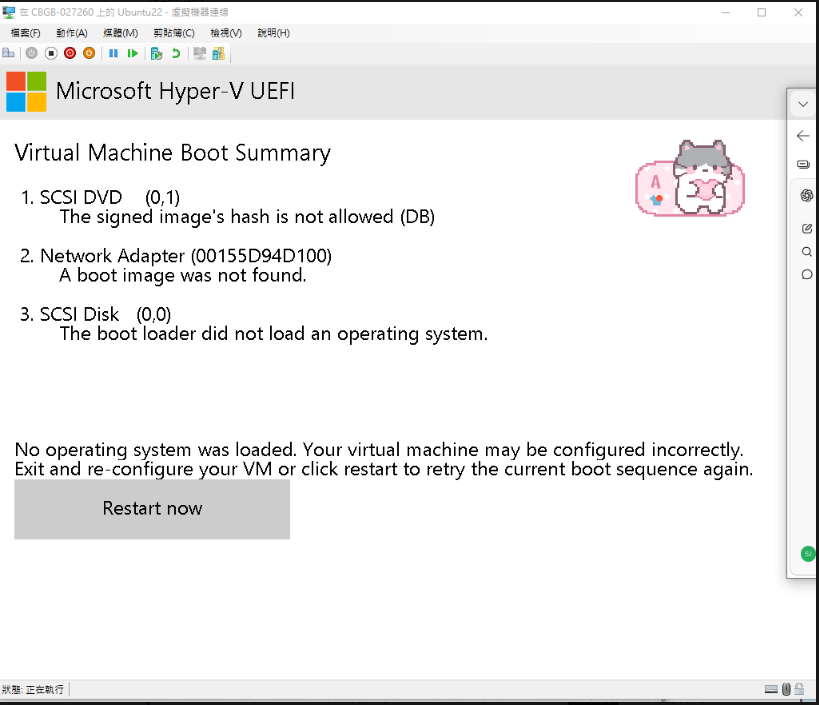Open the green SJ profile avatar
This screenshot has width=819, height=705.
[808, 554]
